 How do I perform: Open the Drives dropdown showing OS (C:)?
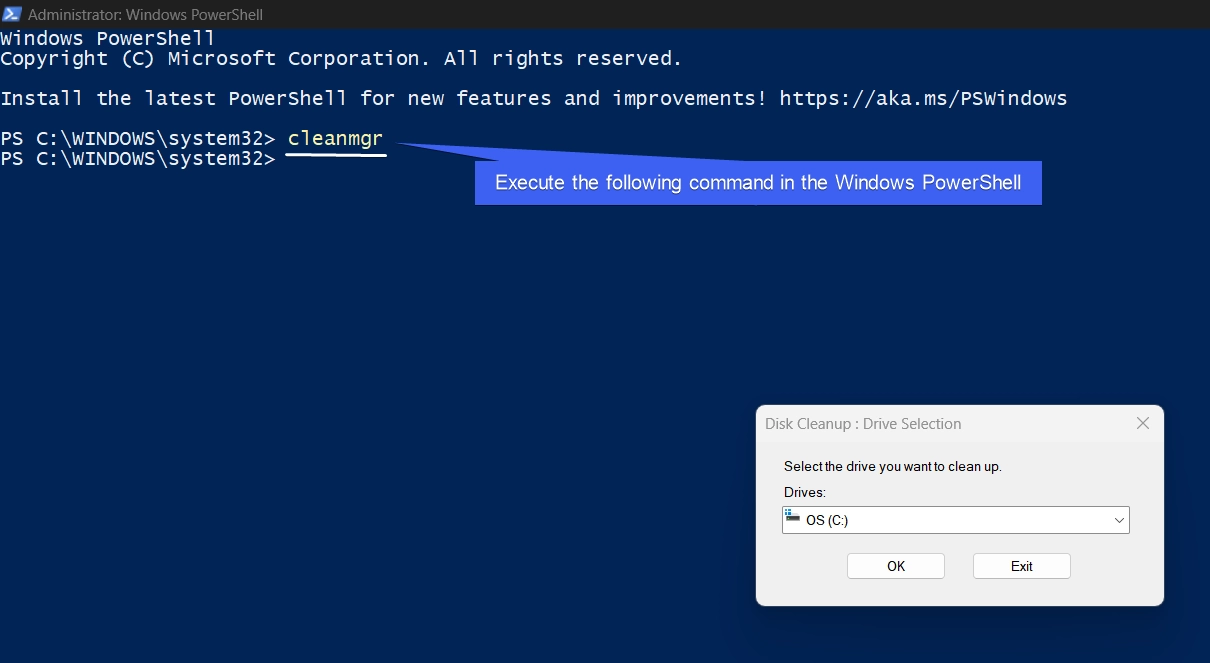click(x=956, y=520)
